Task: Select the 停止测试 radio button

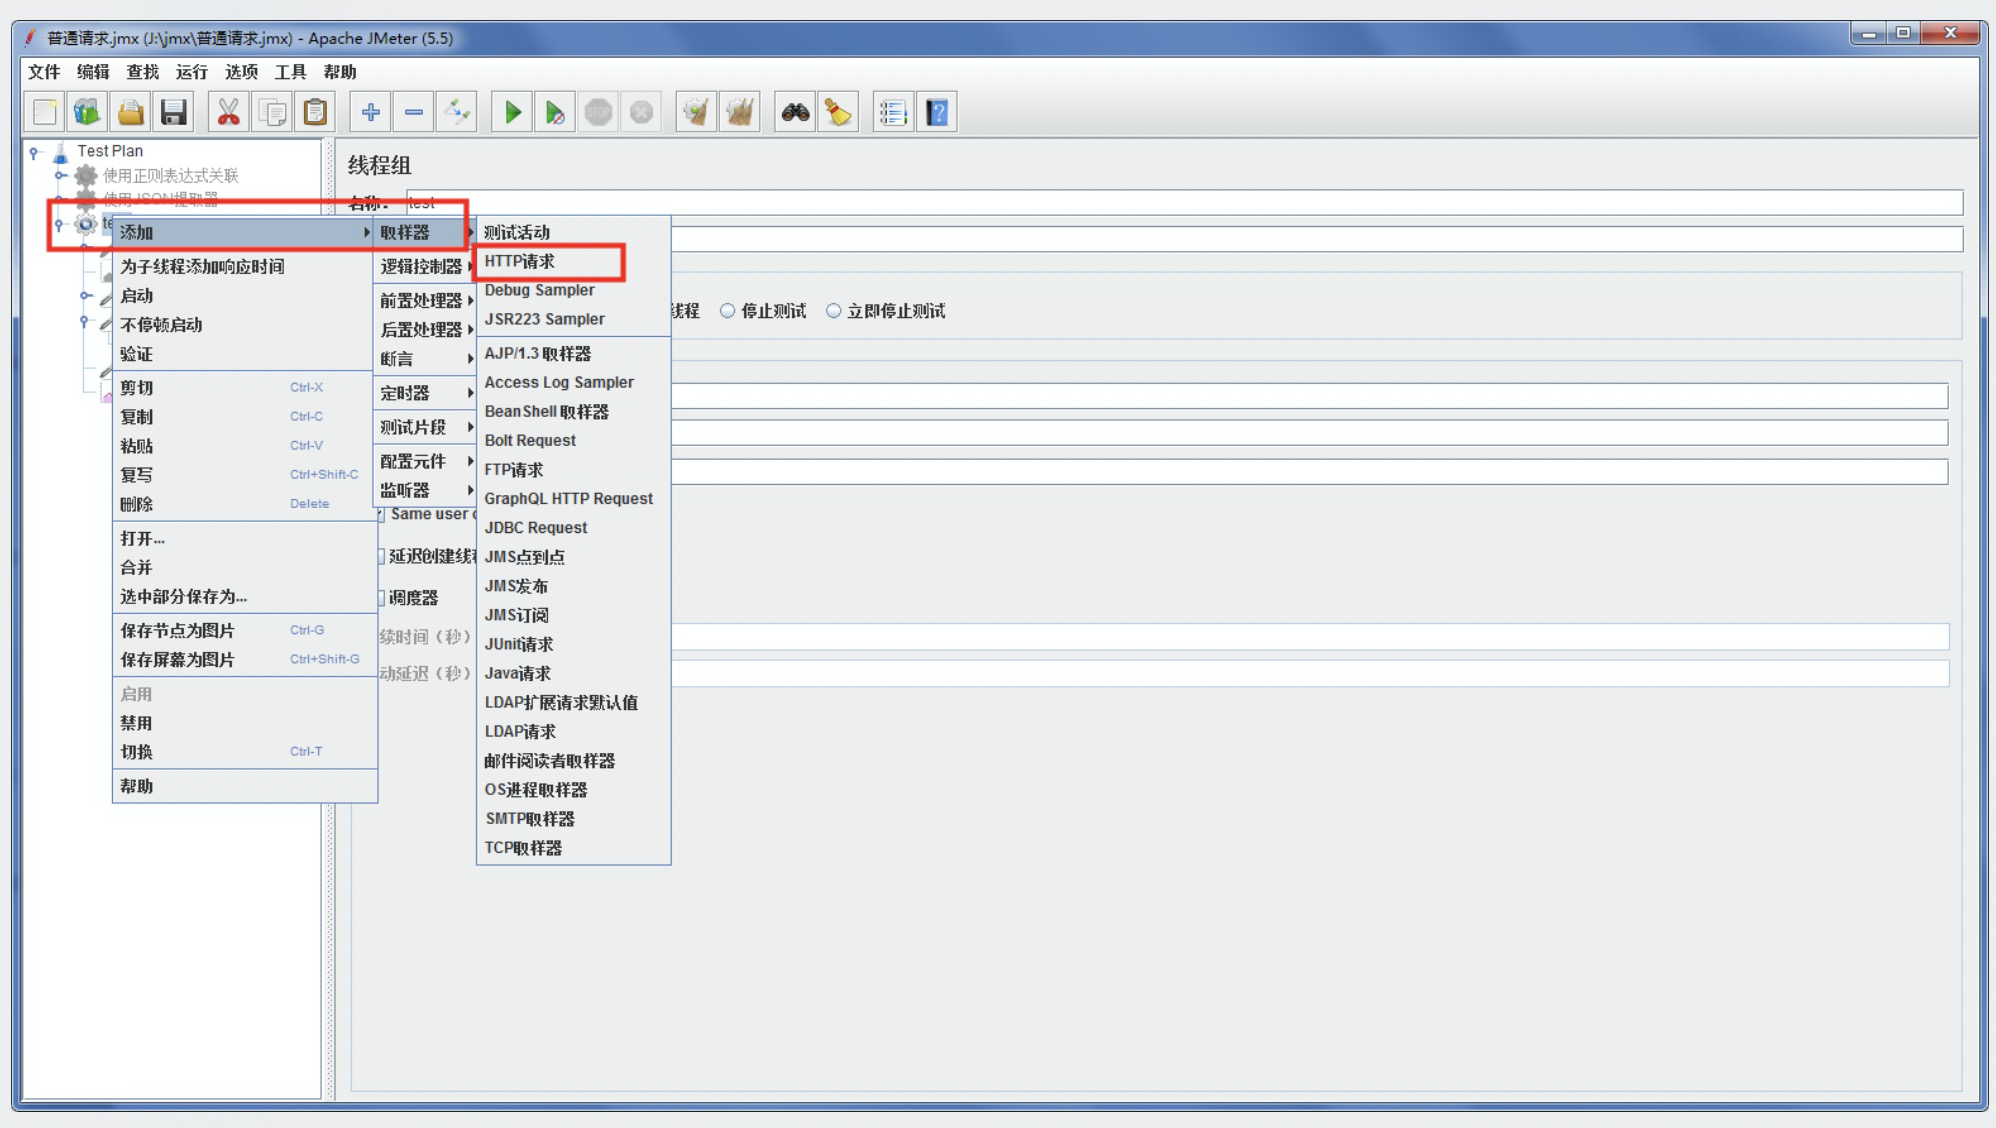Action: coord(727,311)
